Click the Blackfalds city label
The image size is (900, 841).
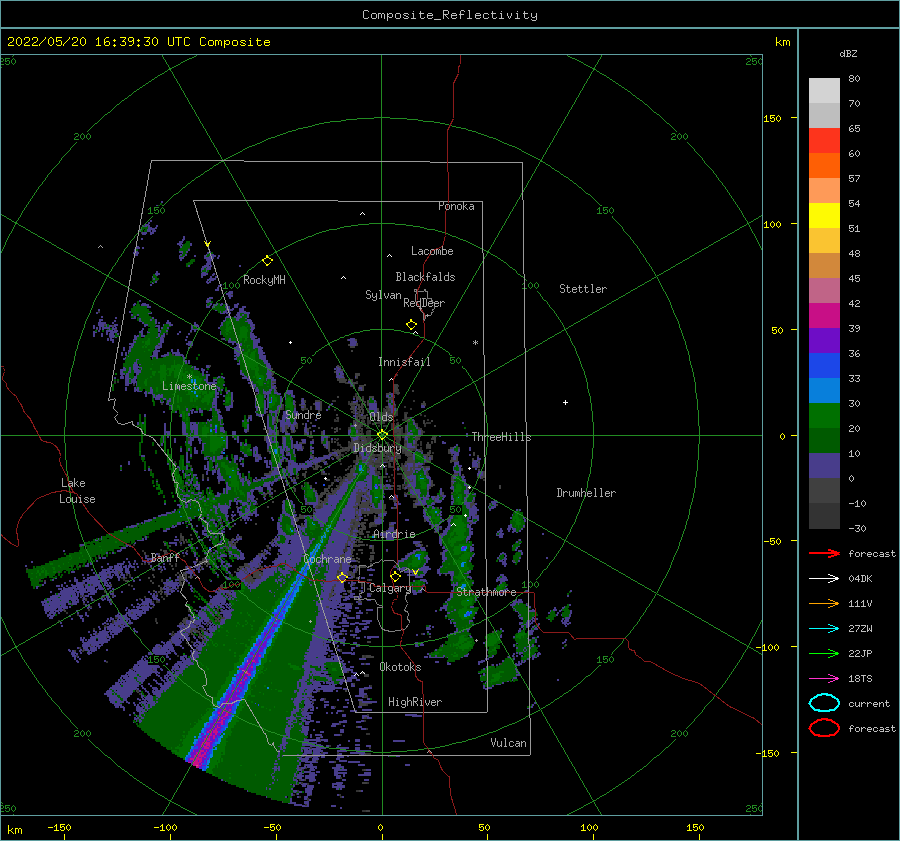pos(425,277)
